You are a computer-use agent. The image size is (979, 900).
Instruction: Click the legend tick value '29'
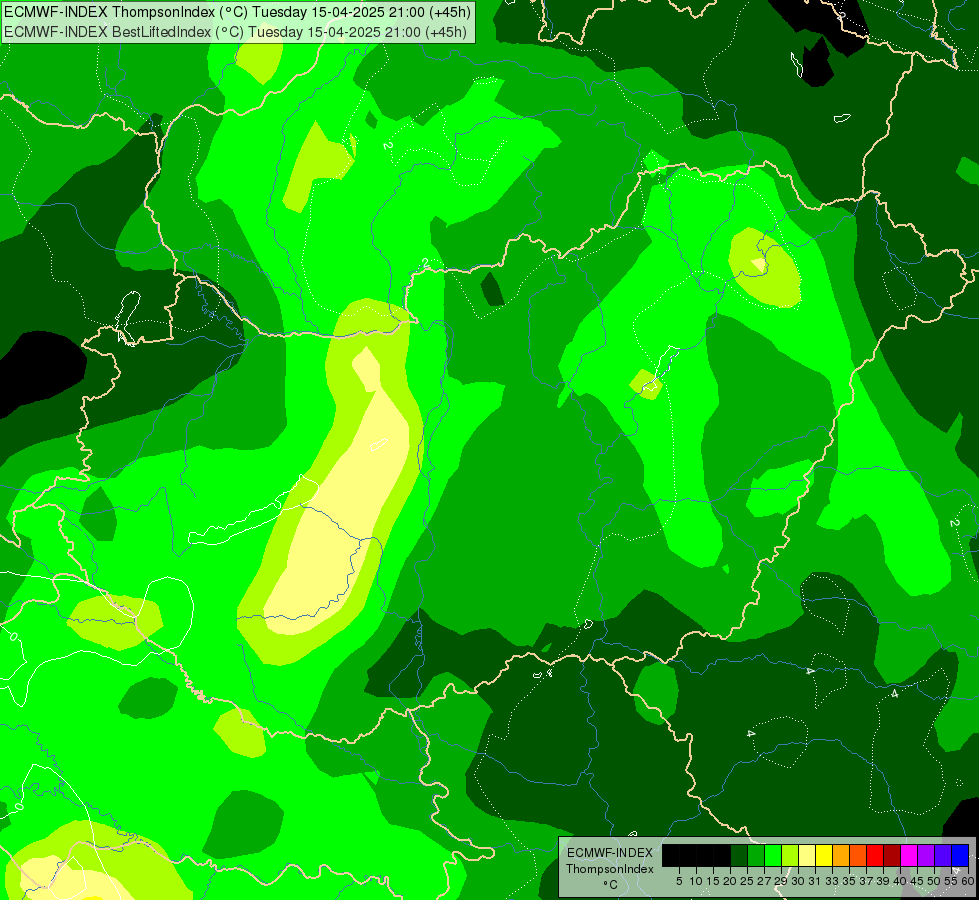(x=780, y=881)
